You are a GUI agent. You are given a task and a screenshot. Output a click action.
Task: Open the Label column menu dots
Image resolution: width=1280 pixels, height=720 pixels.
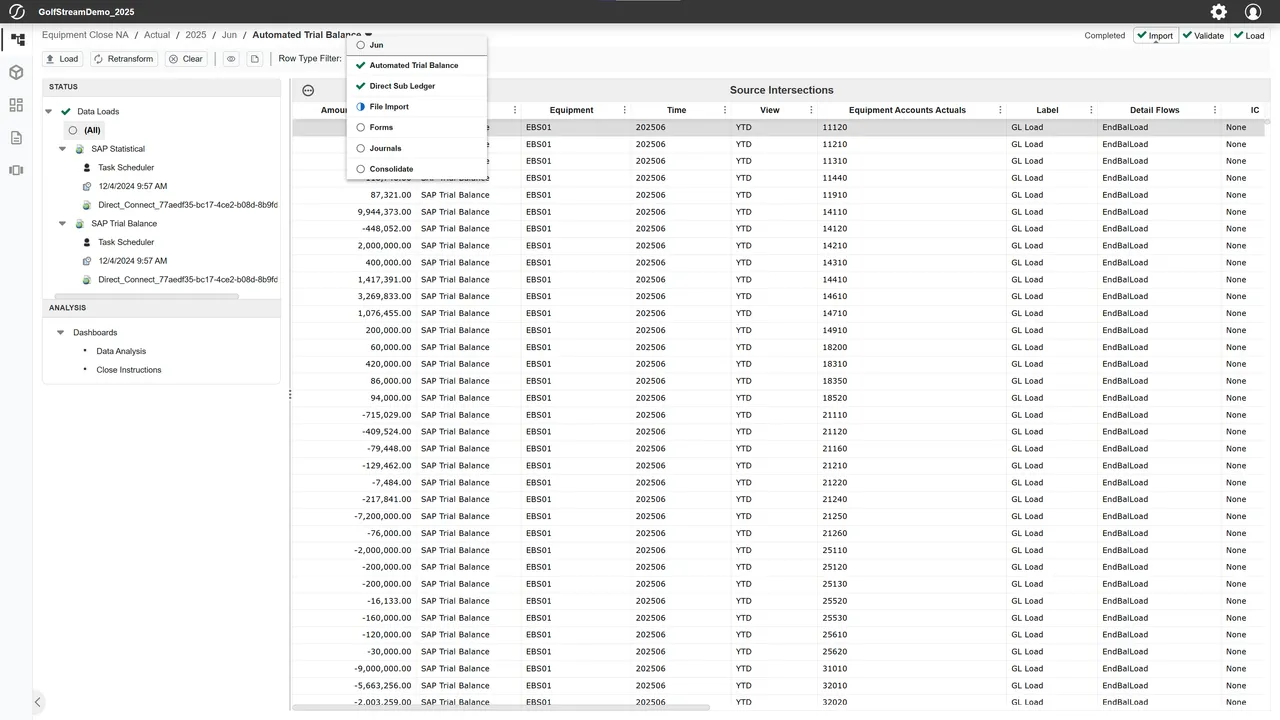[1091, 110]
